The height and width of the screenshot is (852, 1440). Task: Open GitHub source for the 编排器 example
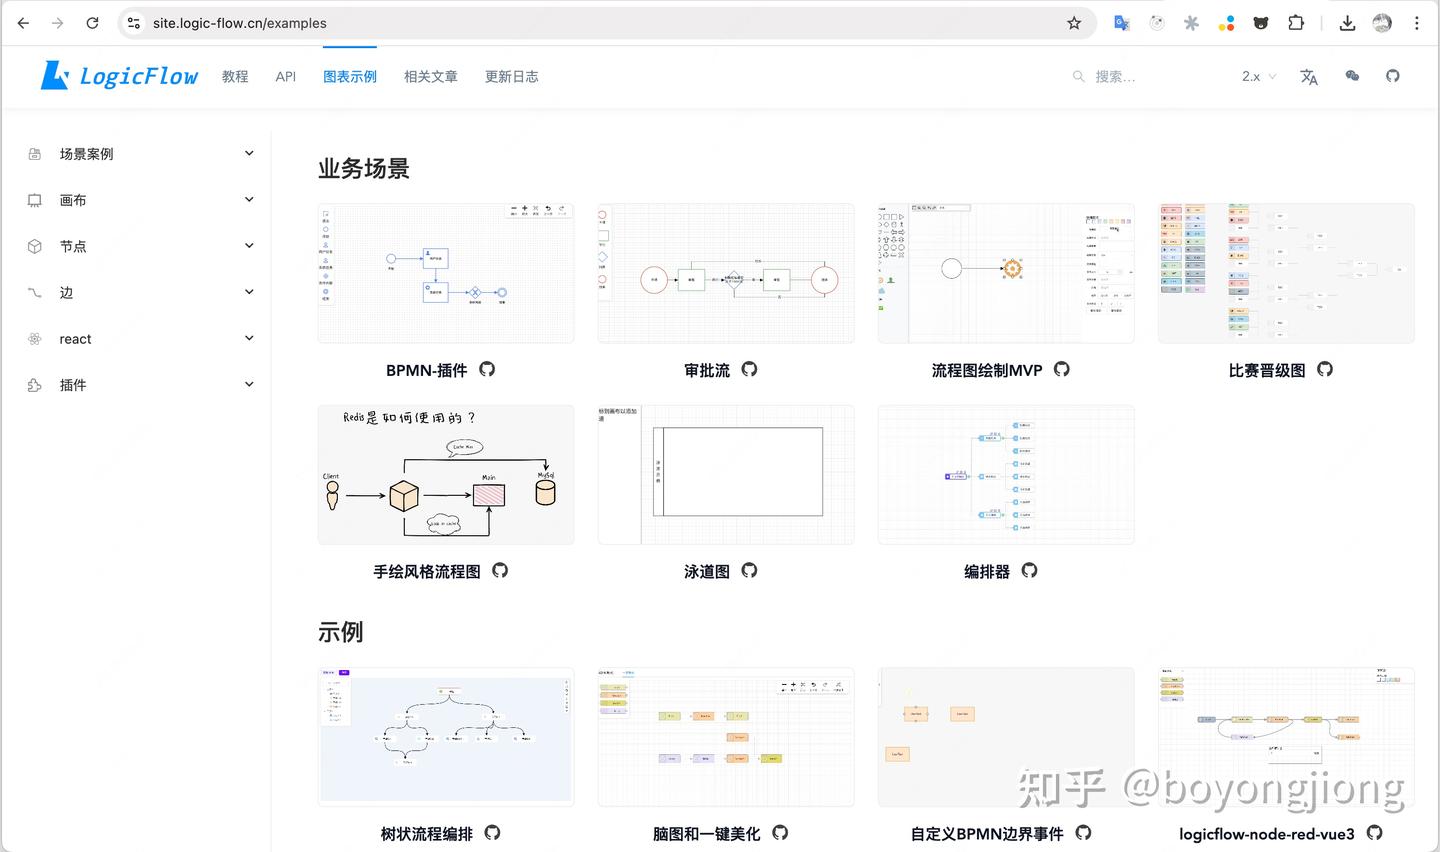point(1029,571)
